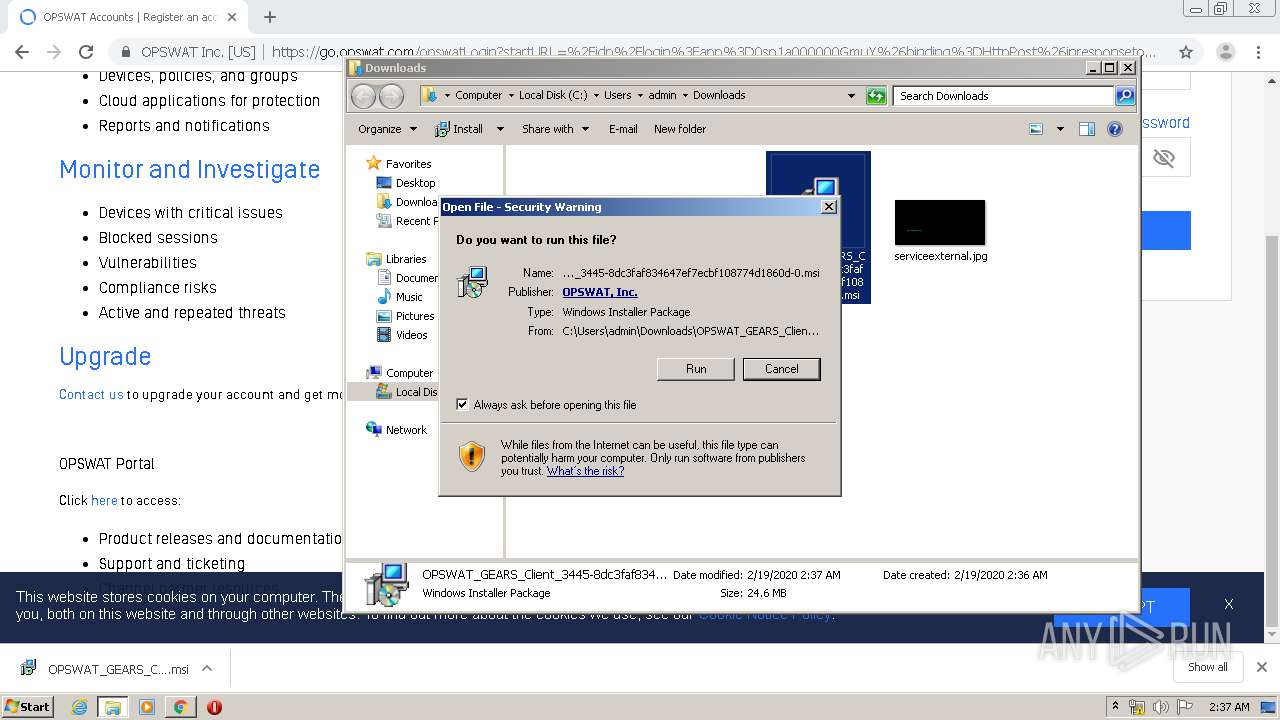Viewport: 1280px width, 720px height.
Task: Select Libraries in navigation pane
Action: [397, 259]
